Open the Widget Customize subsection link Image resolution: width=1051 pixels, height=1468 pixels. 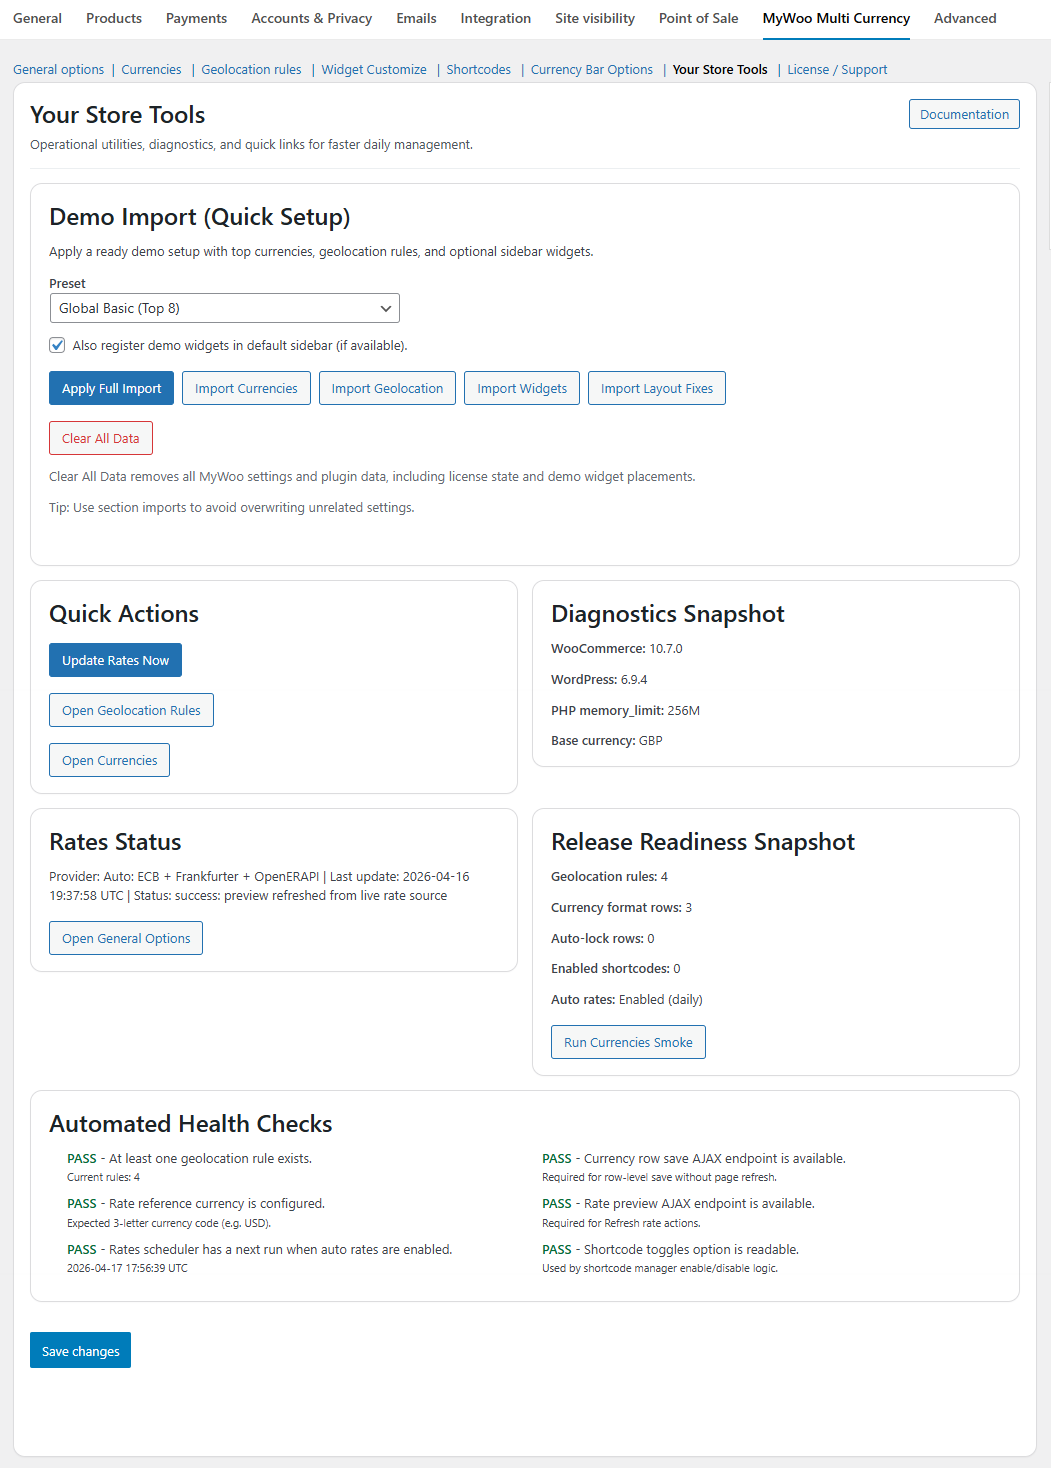click(374, 69)
